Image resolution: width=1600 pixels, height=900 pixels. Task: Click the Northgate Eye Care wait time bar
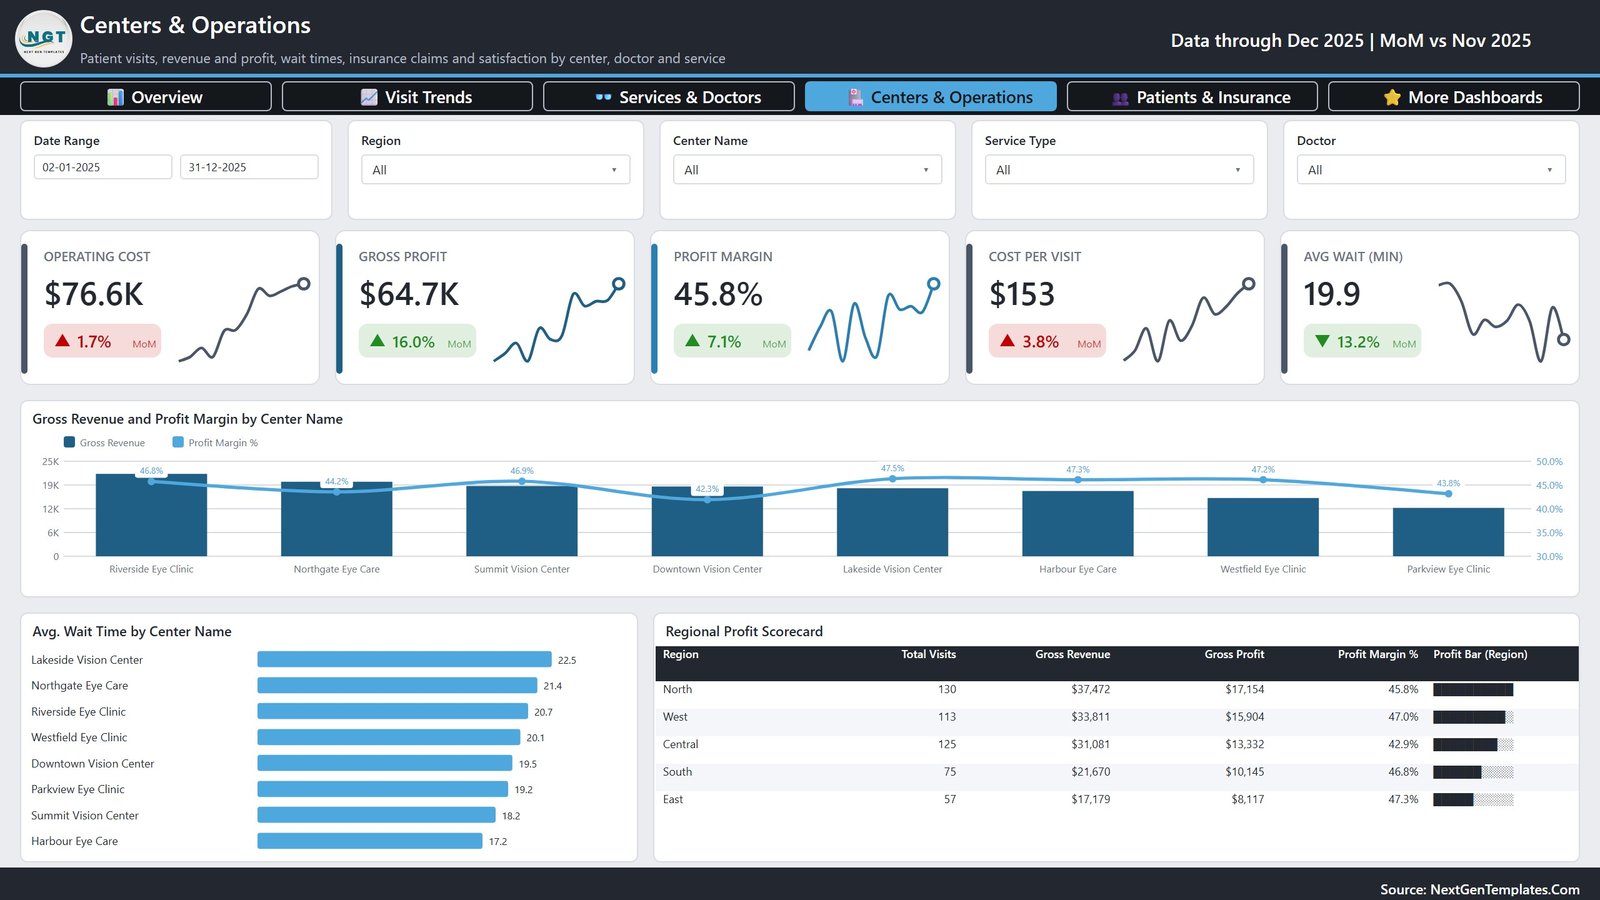point(397,685)
